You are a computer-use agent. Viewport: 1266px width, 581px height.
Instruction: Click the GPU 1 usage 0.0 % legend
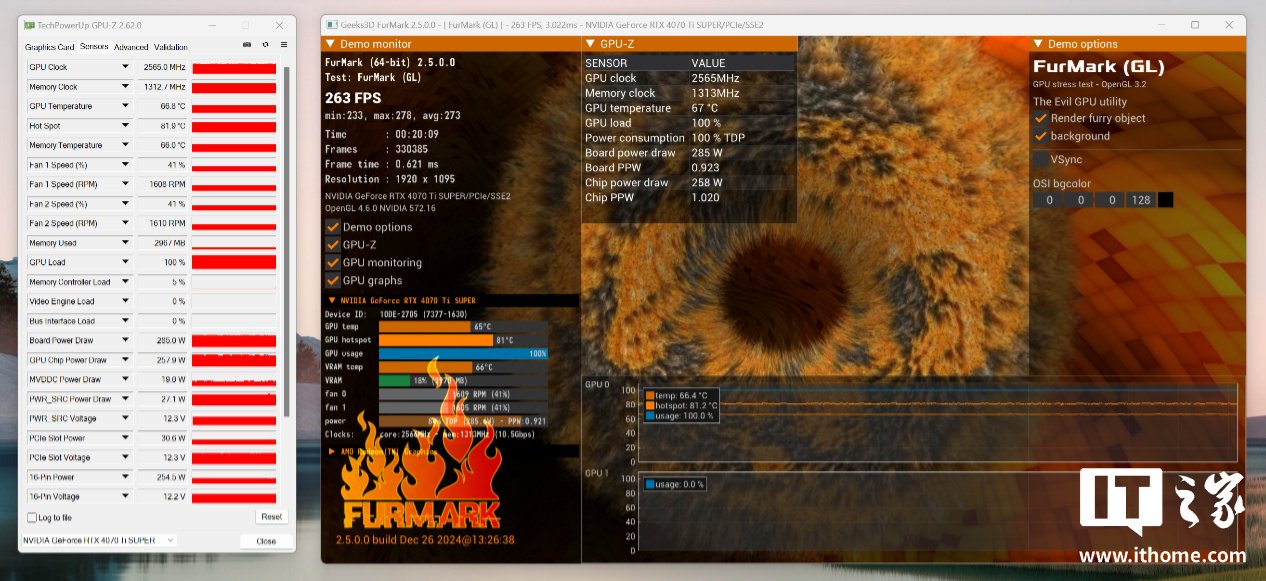[x=676, y=484]
